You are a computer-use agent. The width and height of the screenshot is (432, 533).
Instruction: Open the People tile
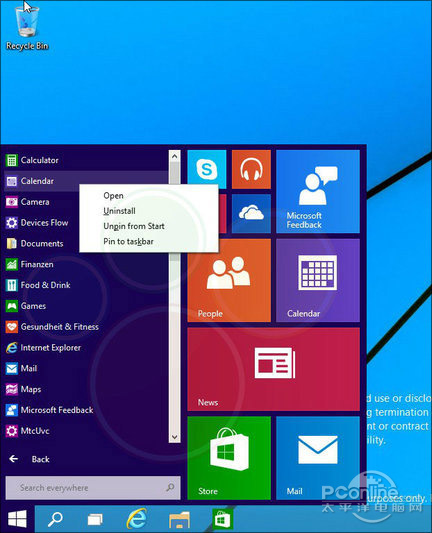[x=229, y=280]
